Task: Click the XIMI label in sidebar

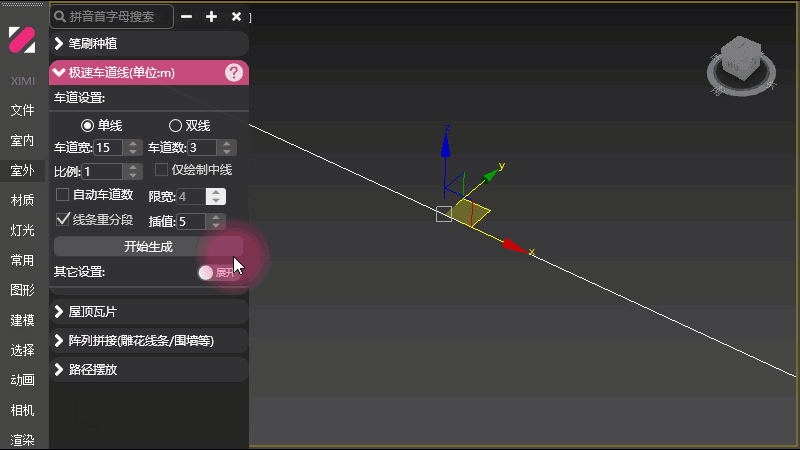Action: 22,81
